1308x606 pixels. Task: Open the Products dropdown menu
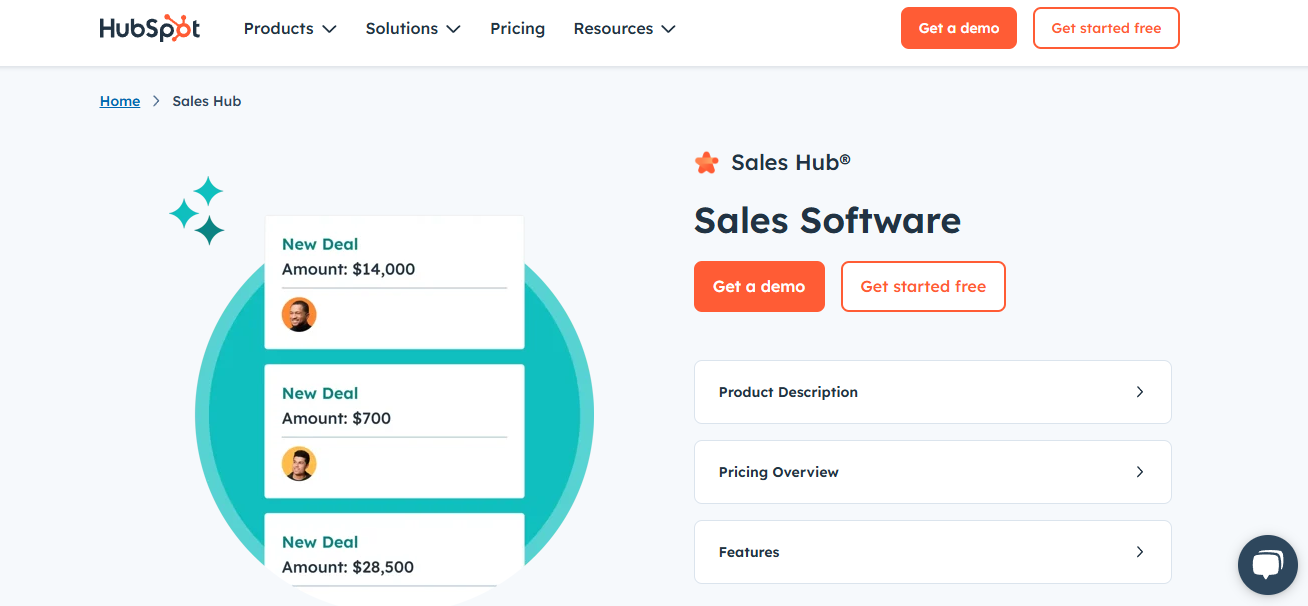coord(290,28)
